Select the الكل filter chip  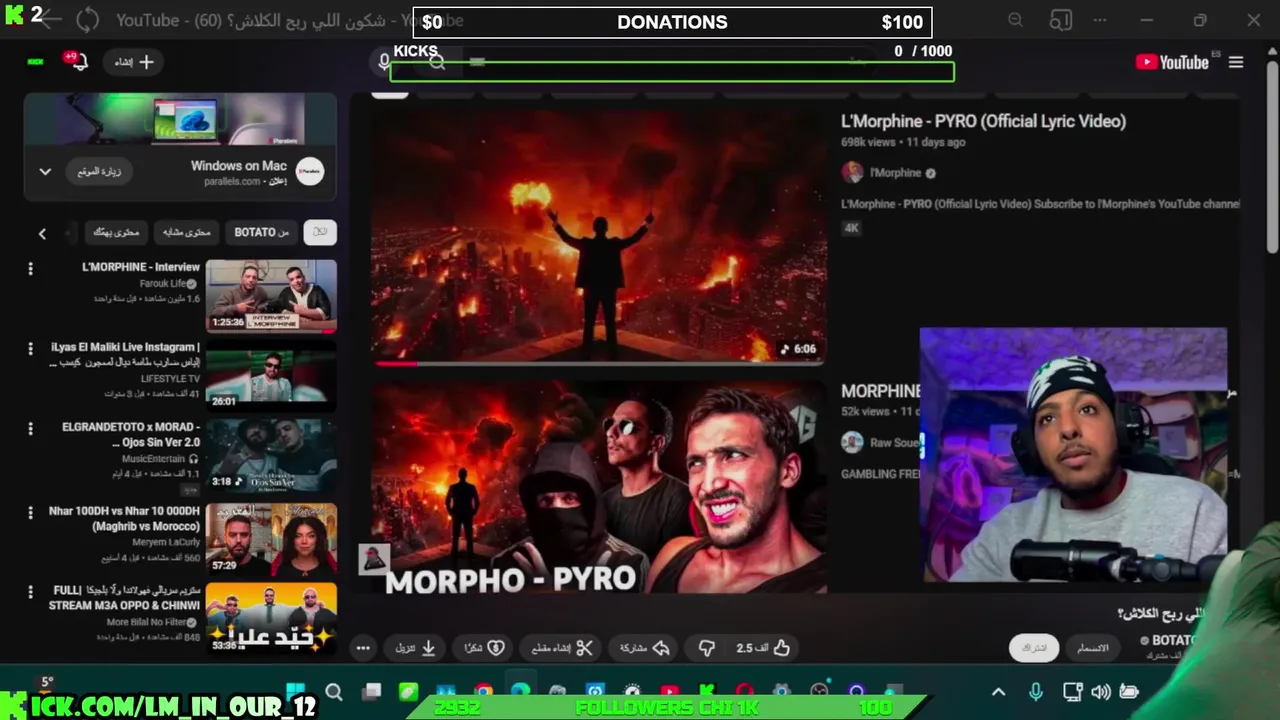coord(320,232)
